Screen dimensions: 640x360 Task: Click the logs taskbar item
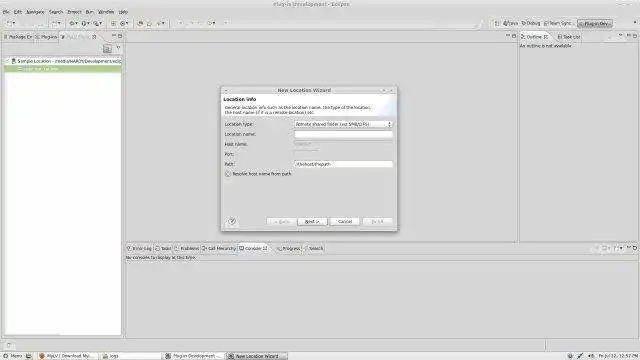pos(131,356)
